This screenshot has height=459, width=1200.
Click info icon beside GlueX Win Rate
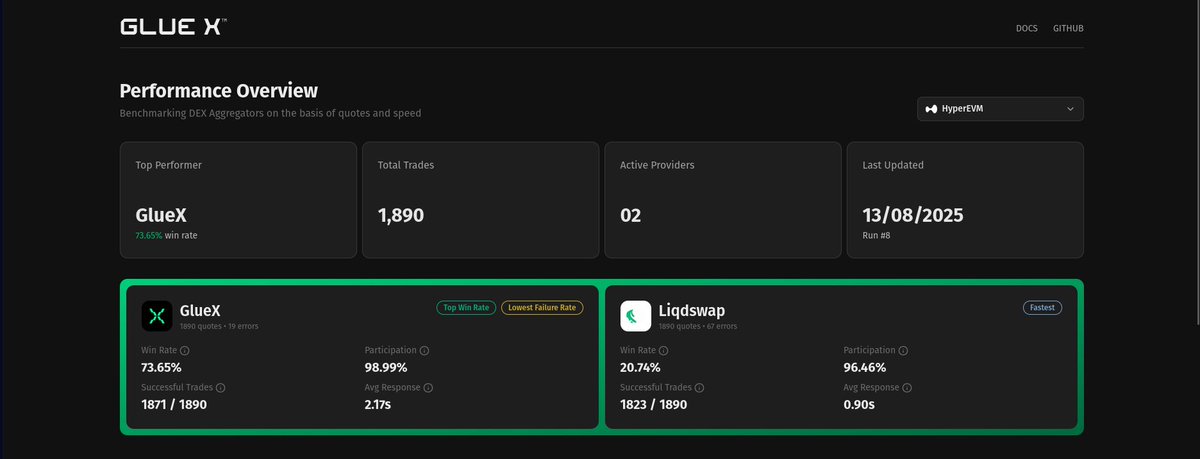coord(185,351)
